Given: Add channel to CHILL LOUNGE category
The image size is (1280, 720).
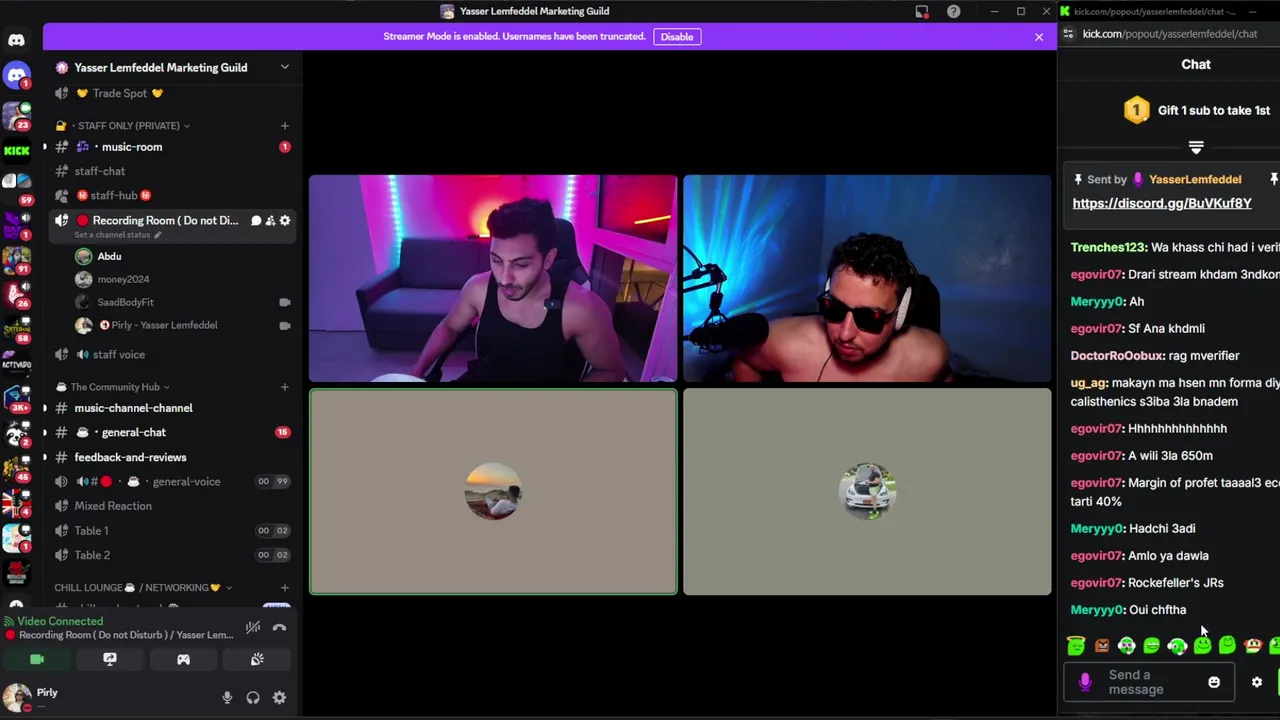Looking at the screenshot, I should point(284,588).
